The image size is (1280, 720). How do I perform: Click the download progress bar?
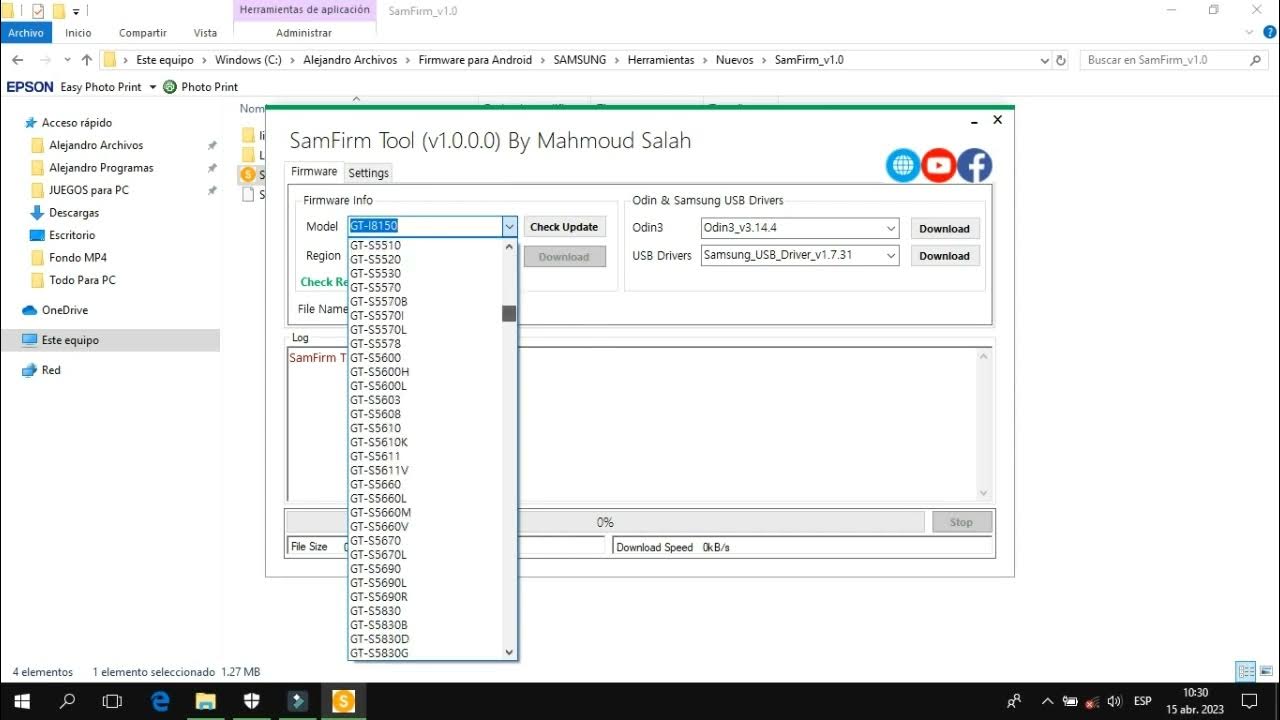pyautogui.click(x=605, y=522)
